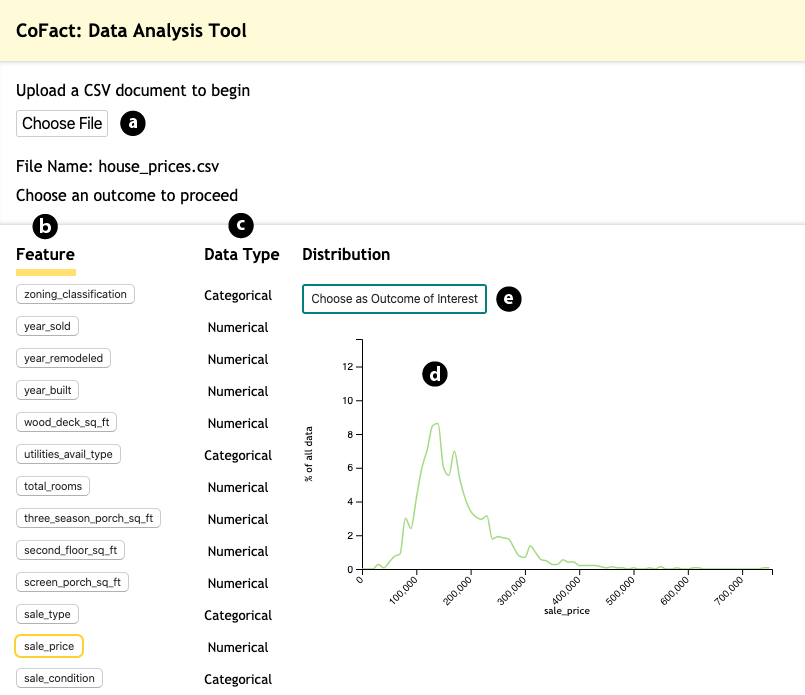Select the sale_condition feature
Viewport: 805px width, 695px height.
59,678
